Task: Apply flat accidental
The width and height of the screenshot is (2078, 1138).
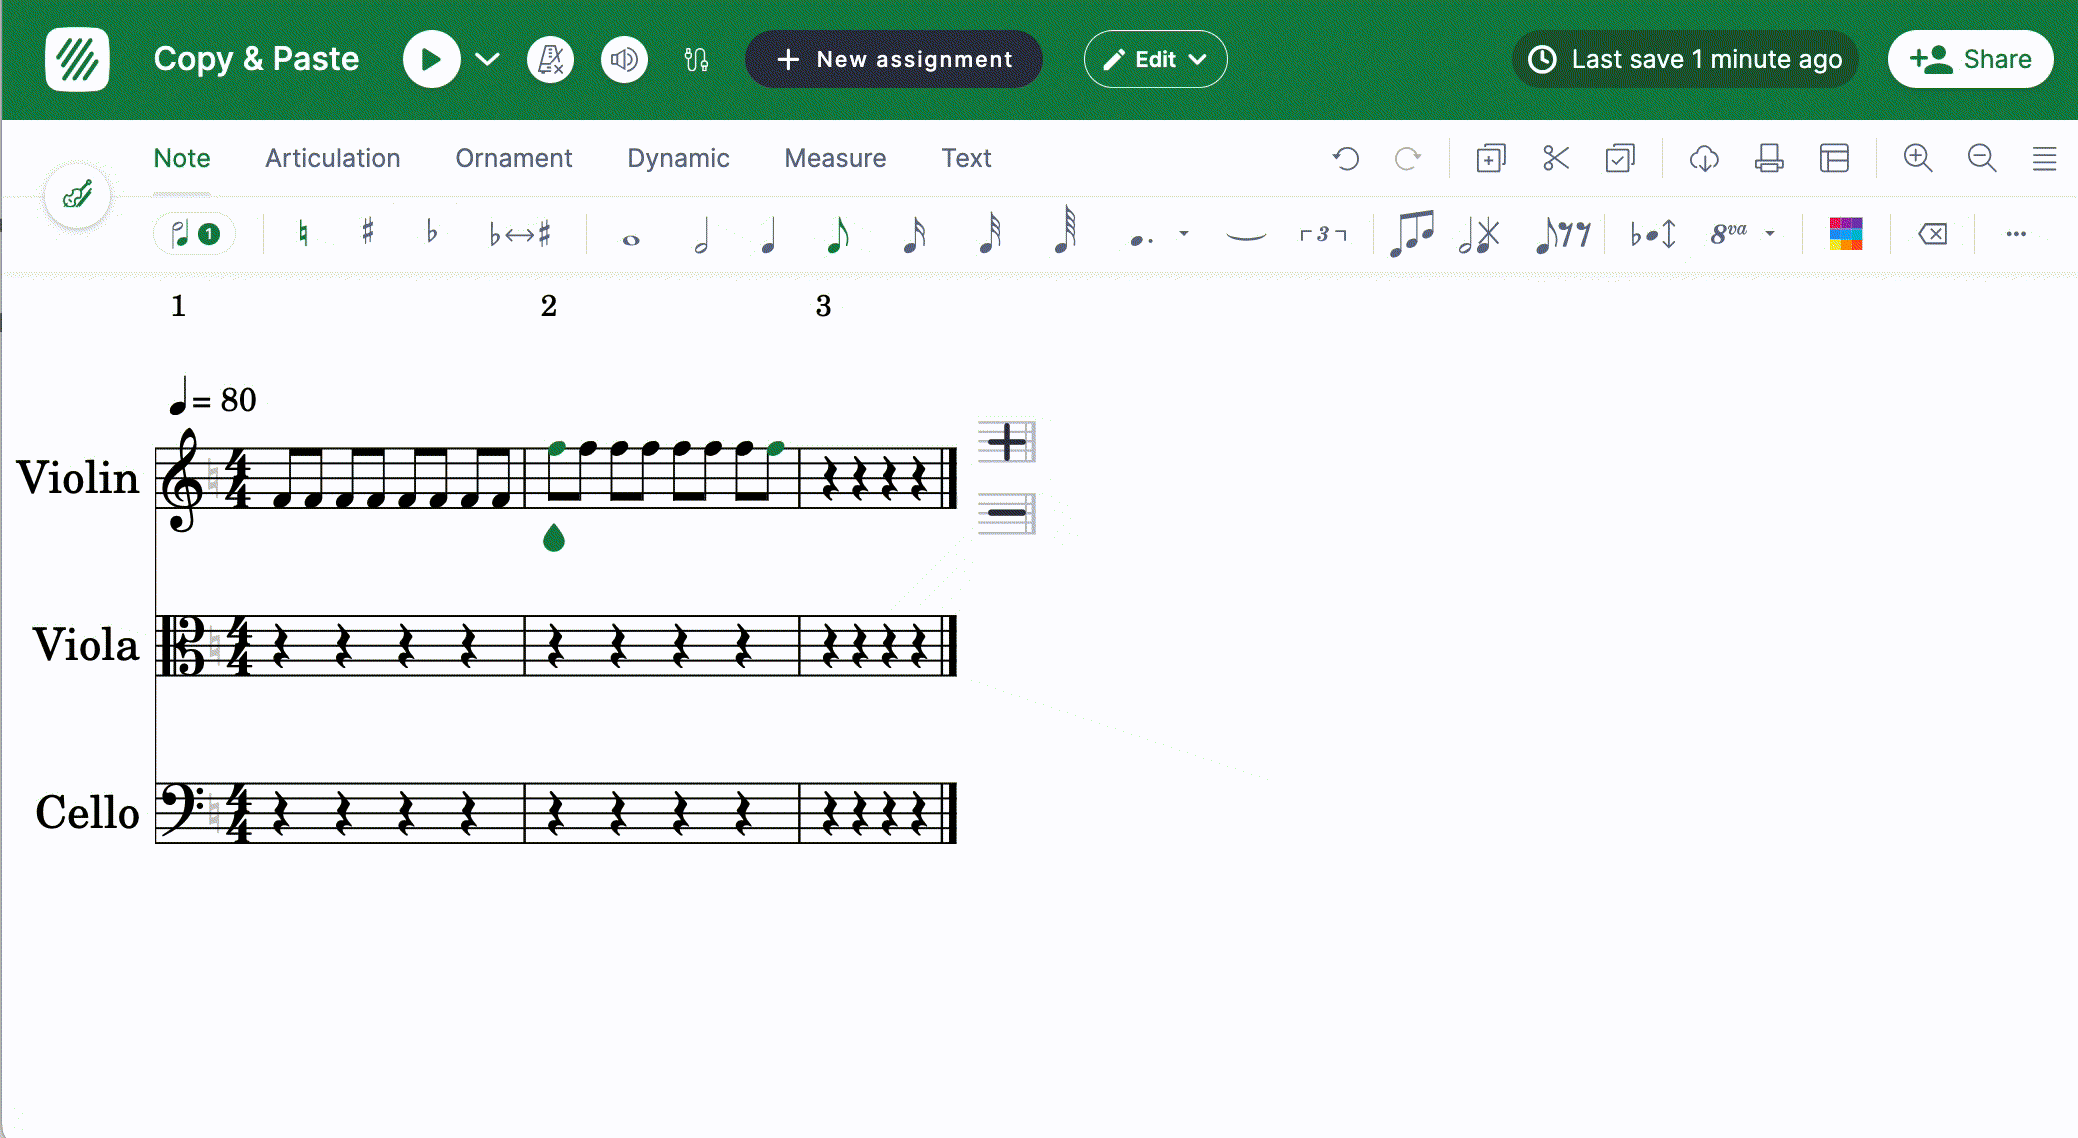Action: point(432,233)
